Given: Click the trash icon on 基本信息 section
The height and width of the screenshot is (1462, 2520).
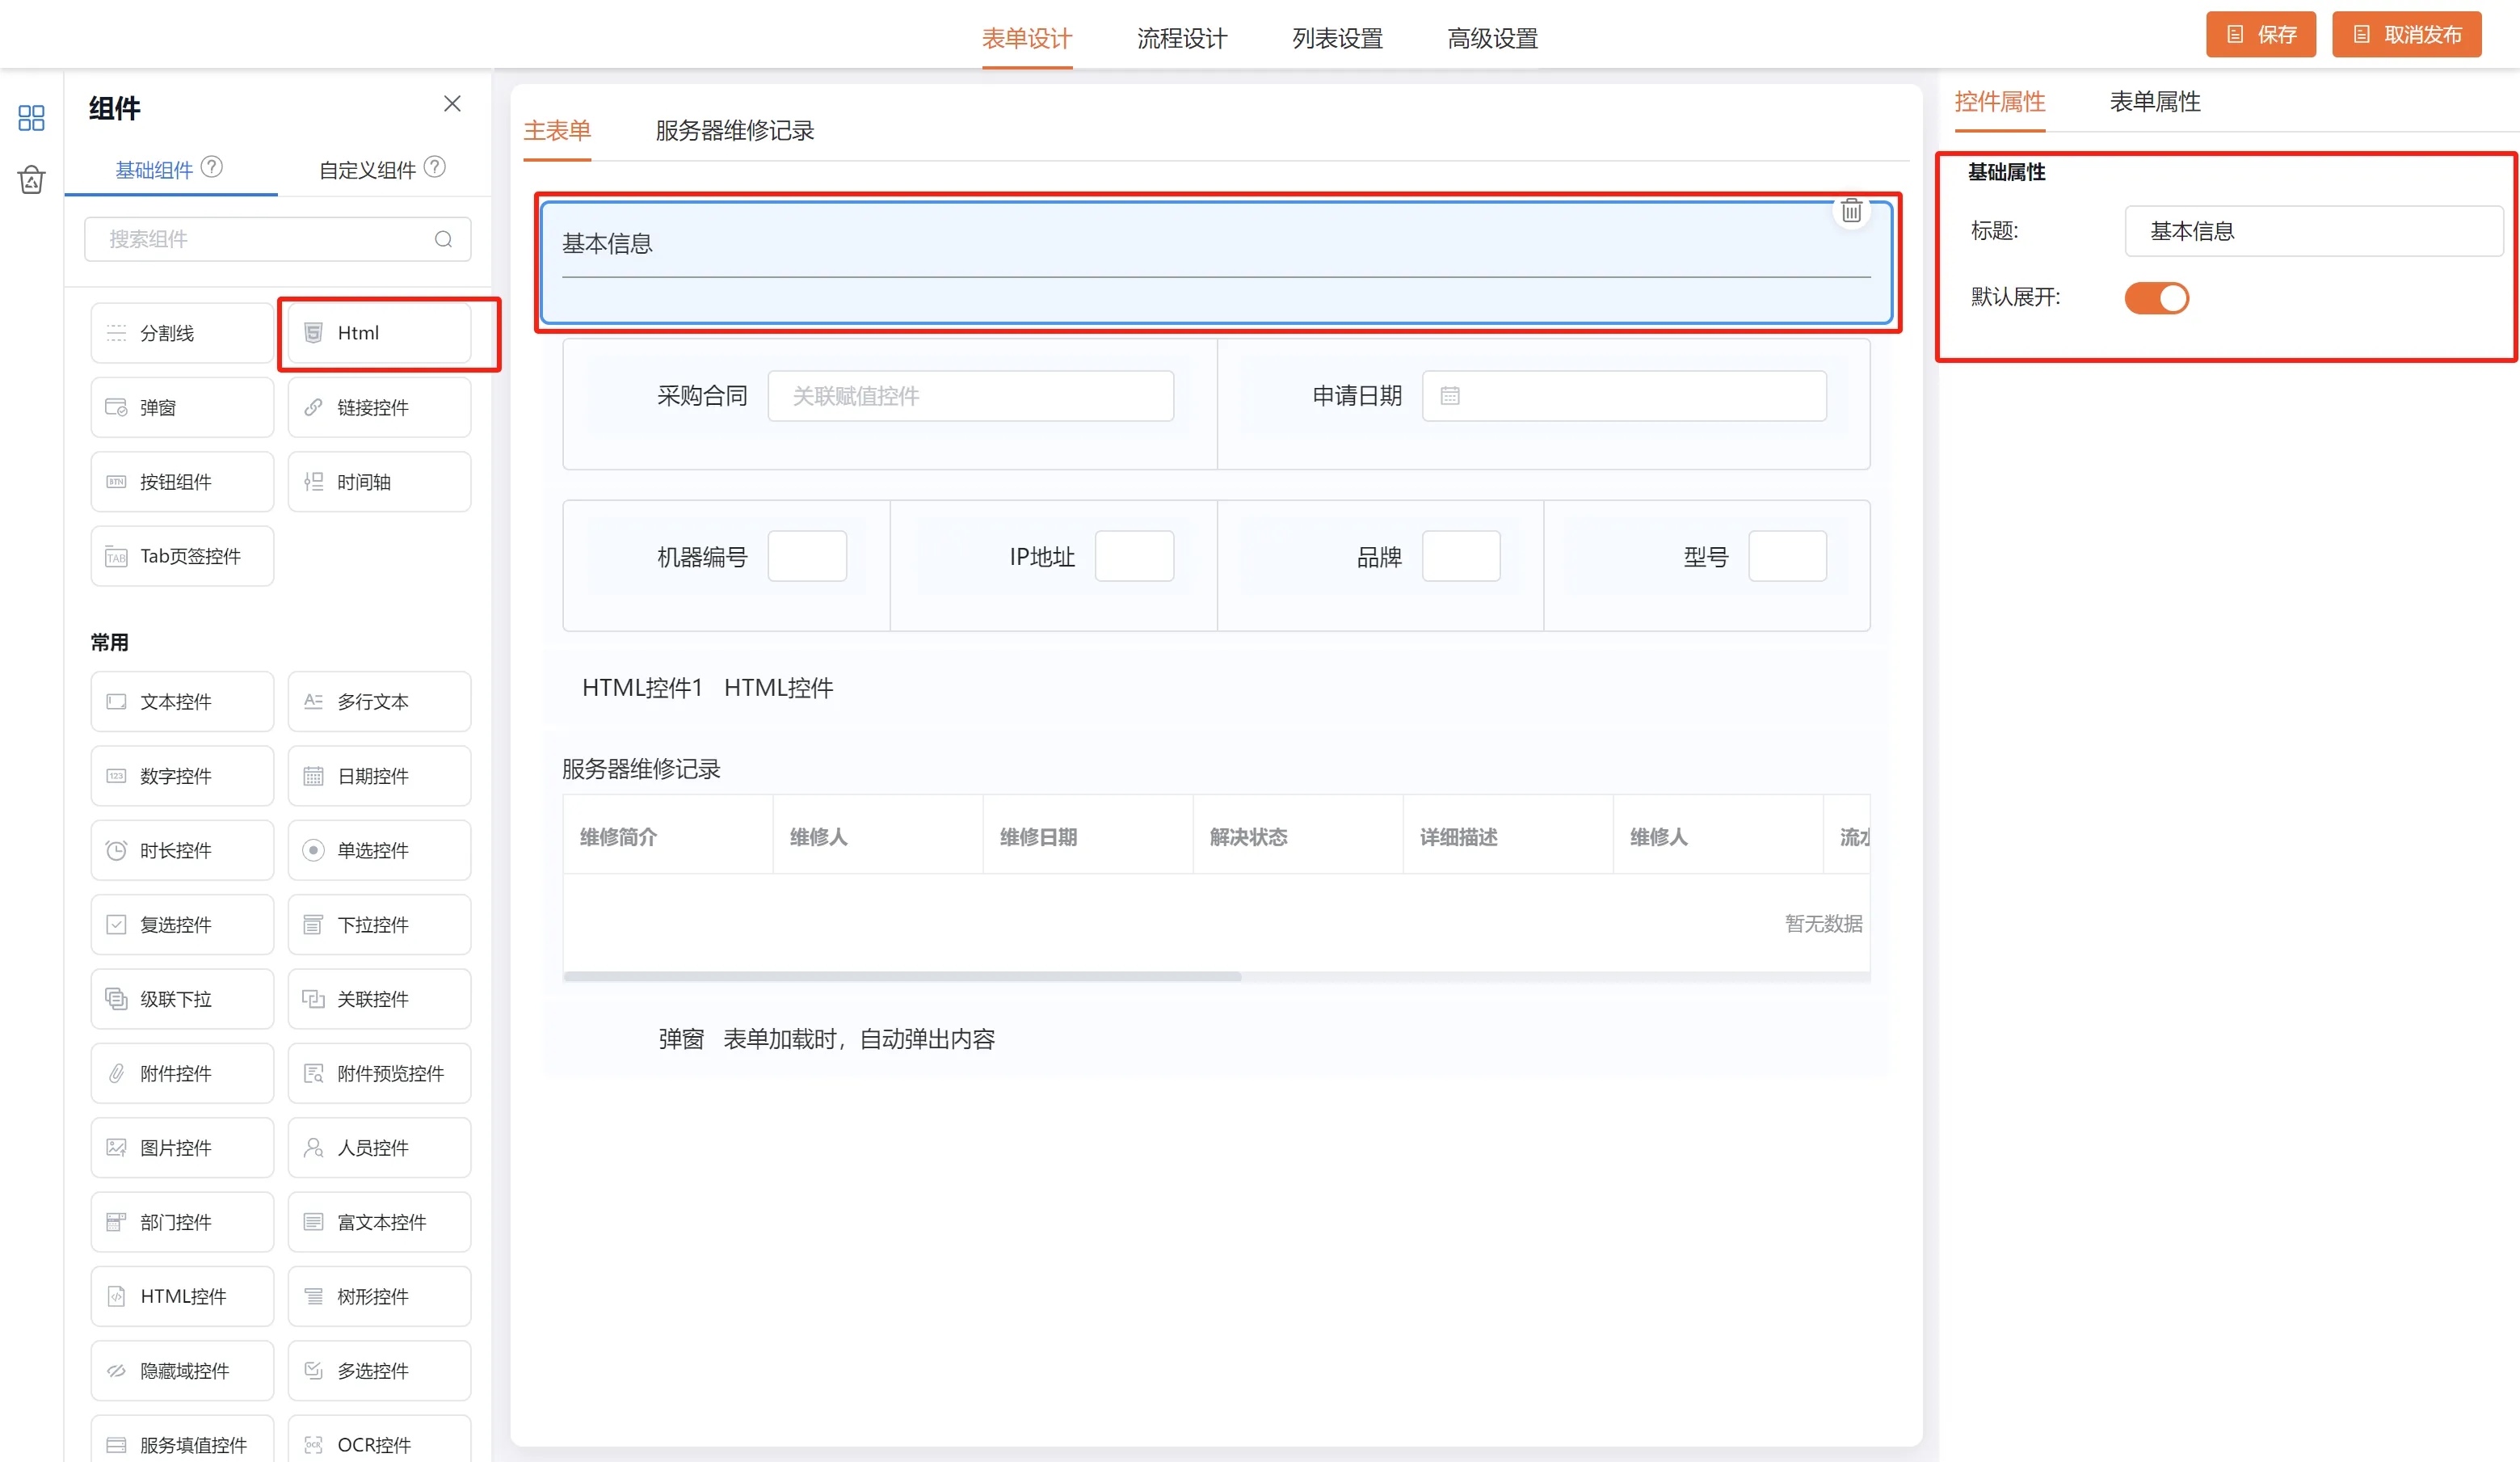Looking at the screenshot, I should tap(1851, 211).
